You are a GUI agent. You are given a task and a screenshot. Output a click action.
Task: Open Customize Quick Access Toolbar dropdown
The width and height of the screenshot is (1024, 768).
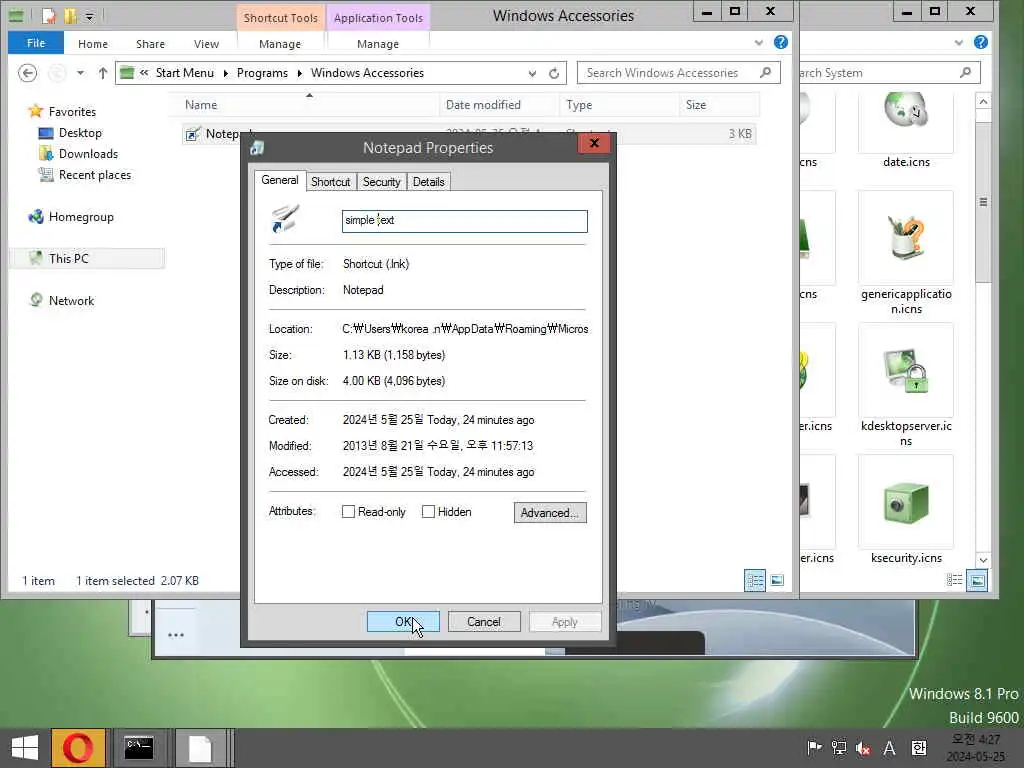click(x=89, y=16)
